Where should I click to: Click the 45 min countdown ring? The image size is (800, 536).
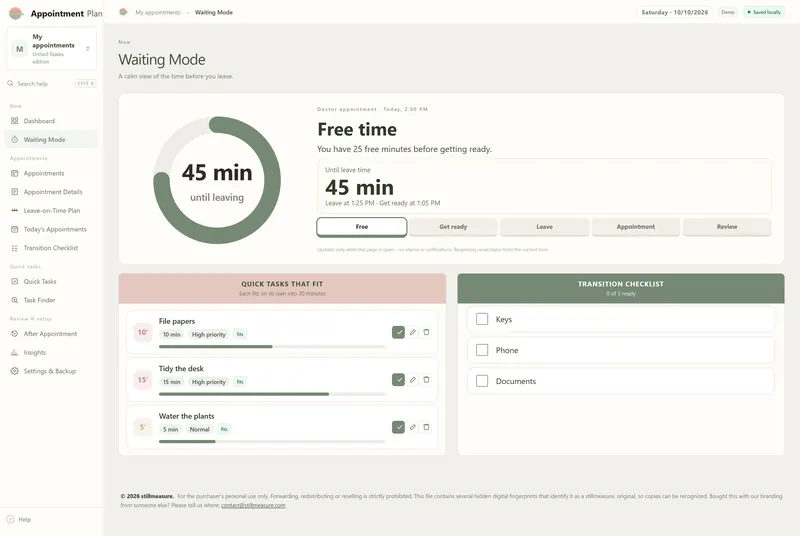pos(217,180)
